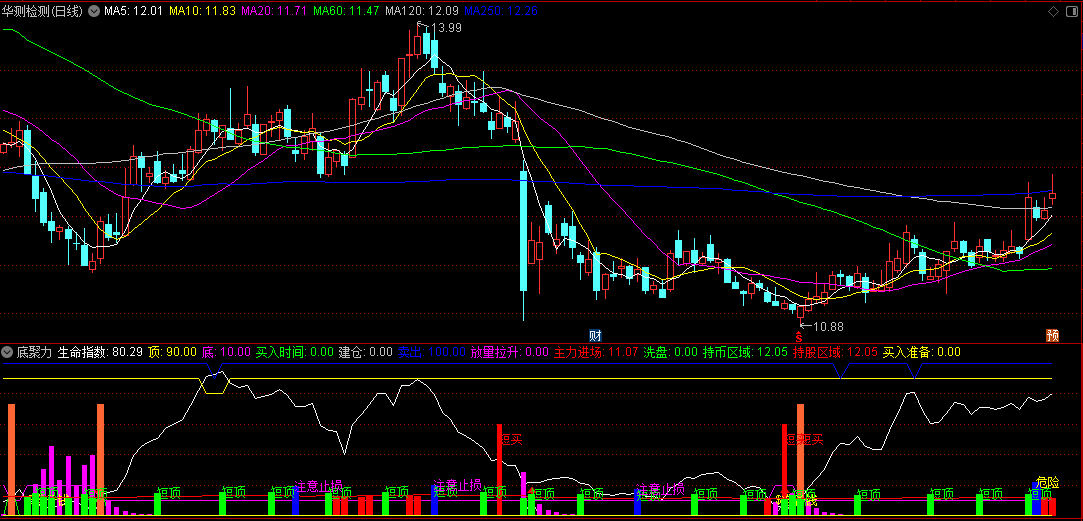Select the yellow MA10: 11.83 label
This screenshot has width=1083, height=521.
click(200, 11)
